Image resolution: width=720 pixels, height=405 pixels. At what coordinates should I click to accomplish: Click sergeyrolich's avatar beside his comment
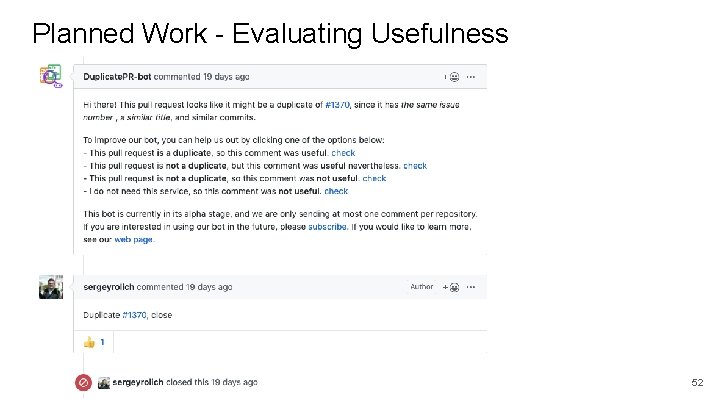click(50, 288)
